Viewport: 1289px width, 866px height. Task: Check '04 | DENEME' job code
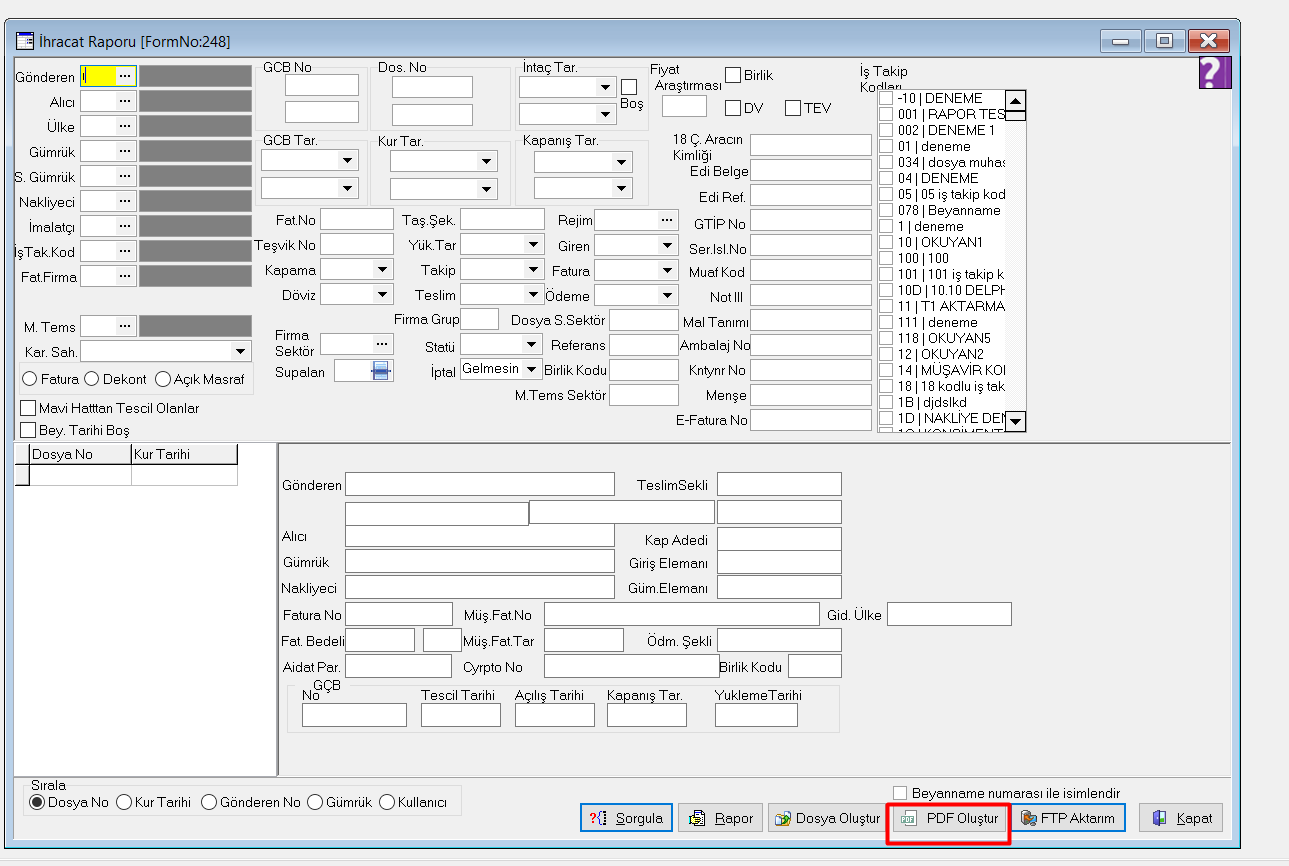(885, 178)
